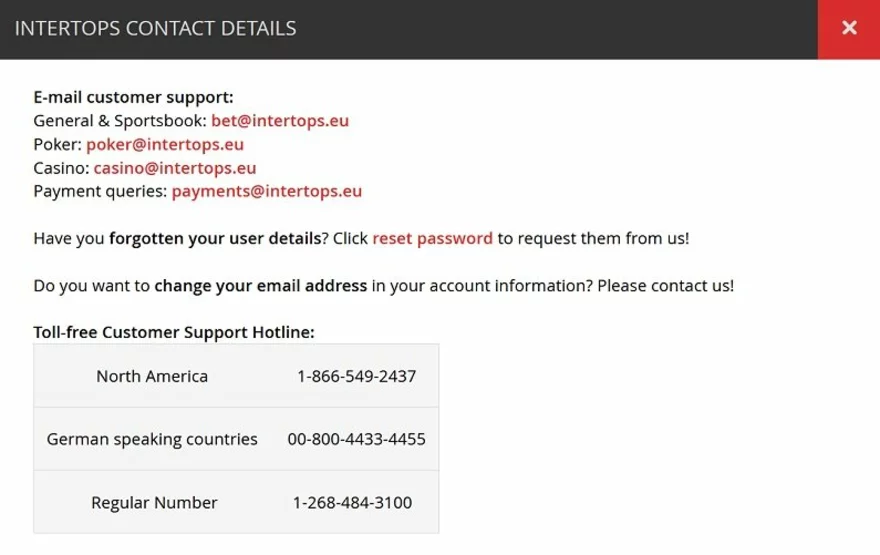Click the regular number 1-268-484-3100
The width and height of the screenshot is (880, 555).
[352, 502]
